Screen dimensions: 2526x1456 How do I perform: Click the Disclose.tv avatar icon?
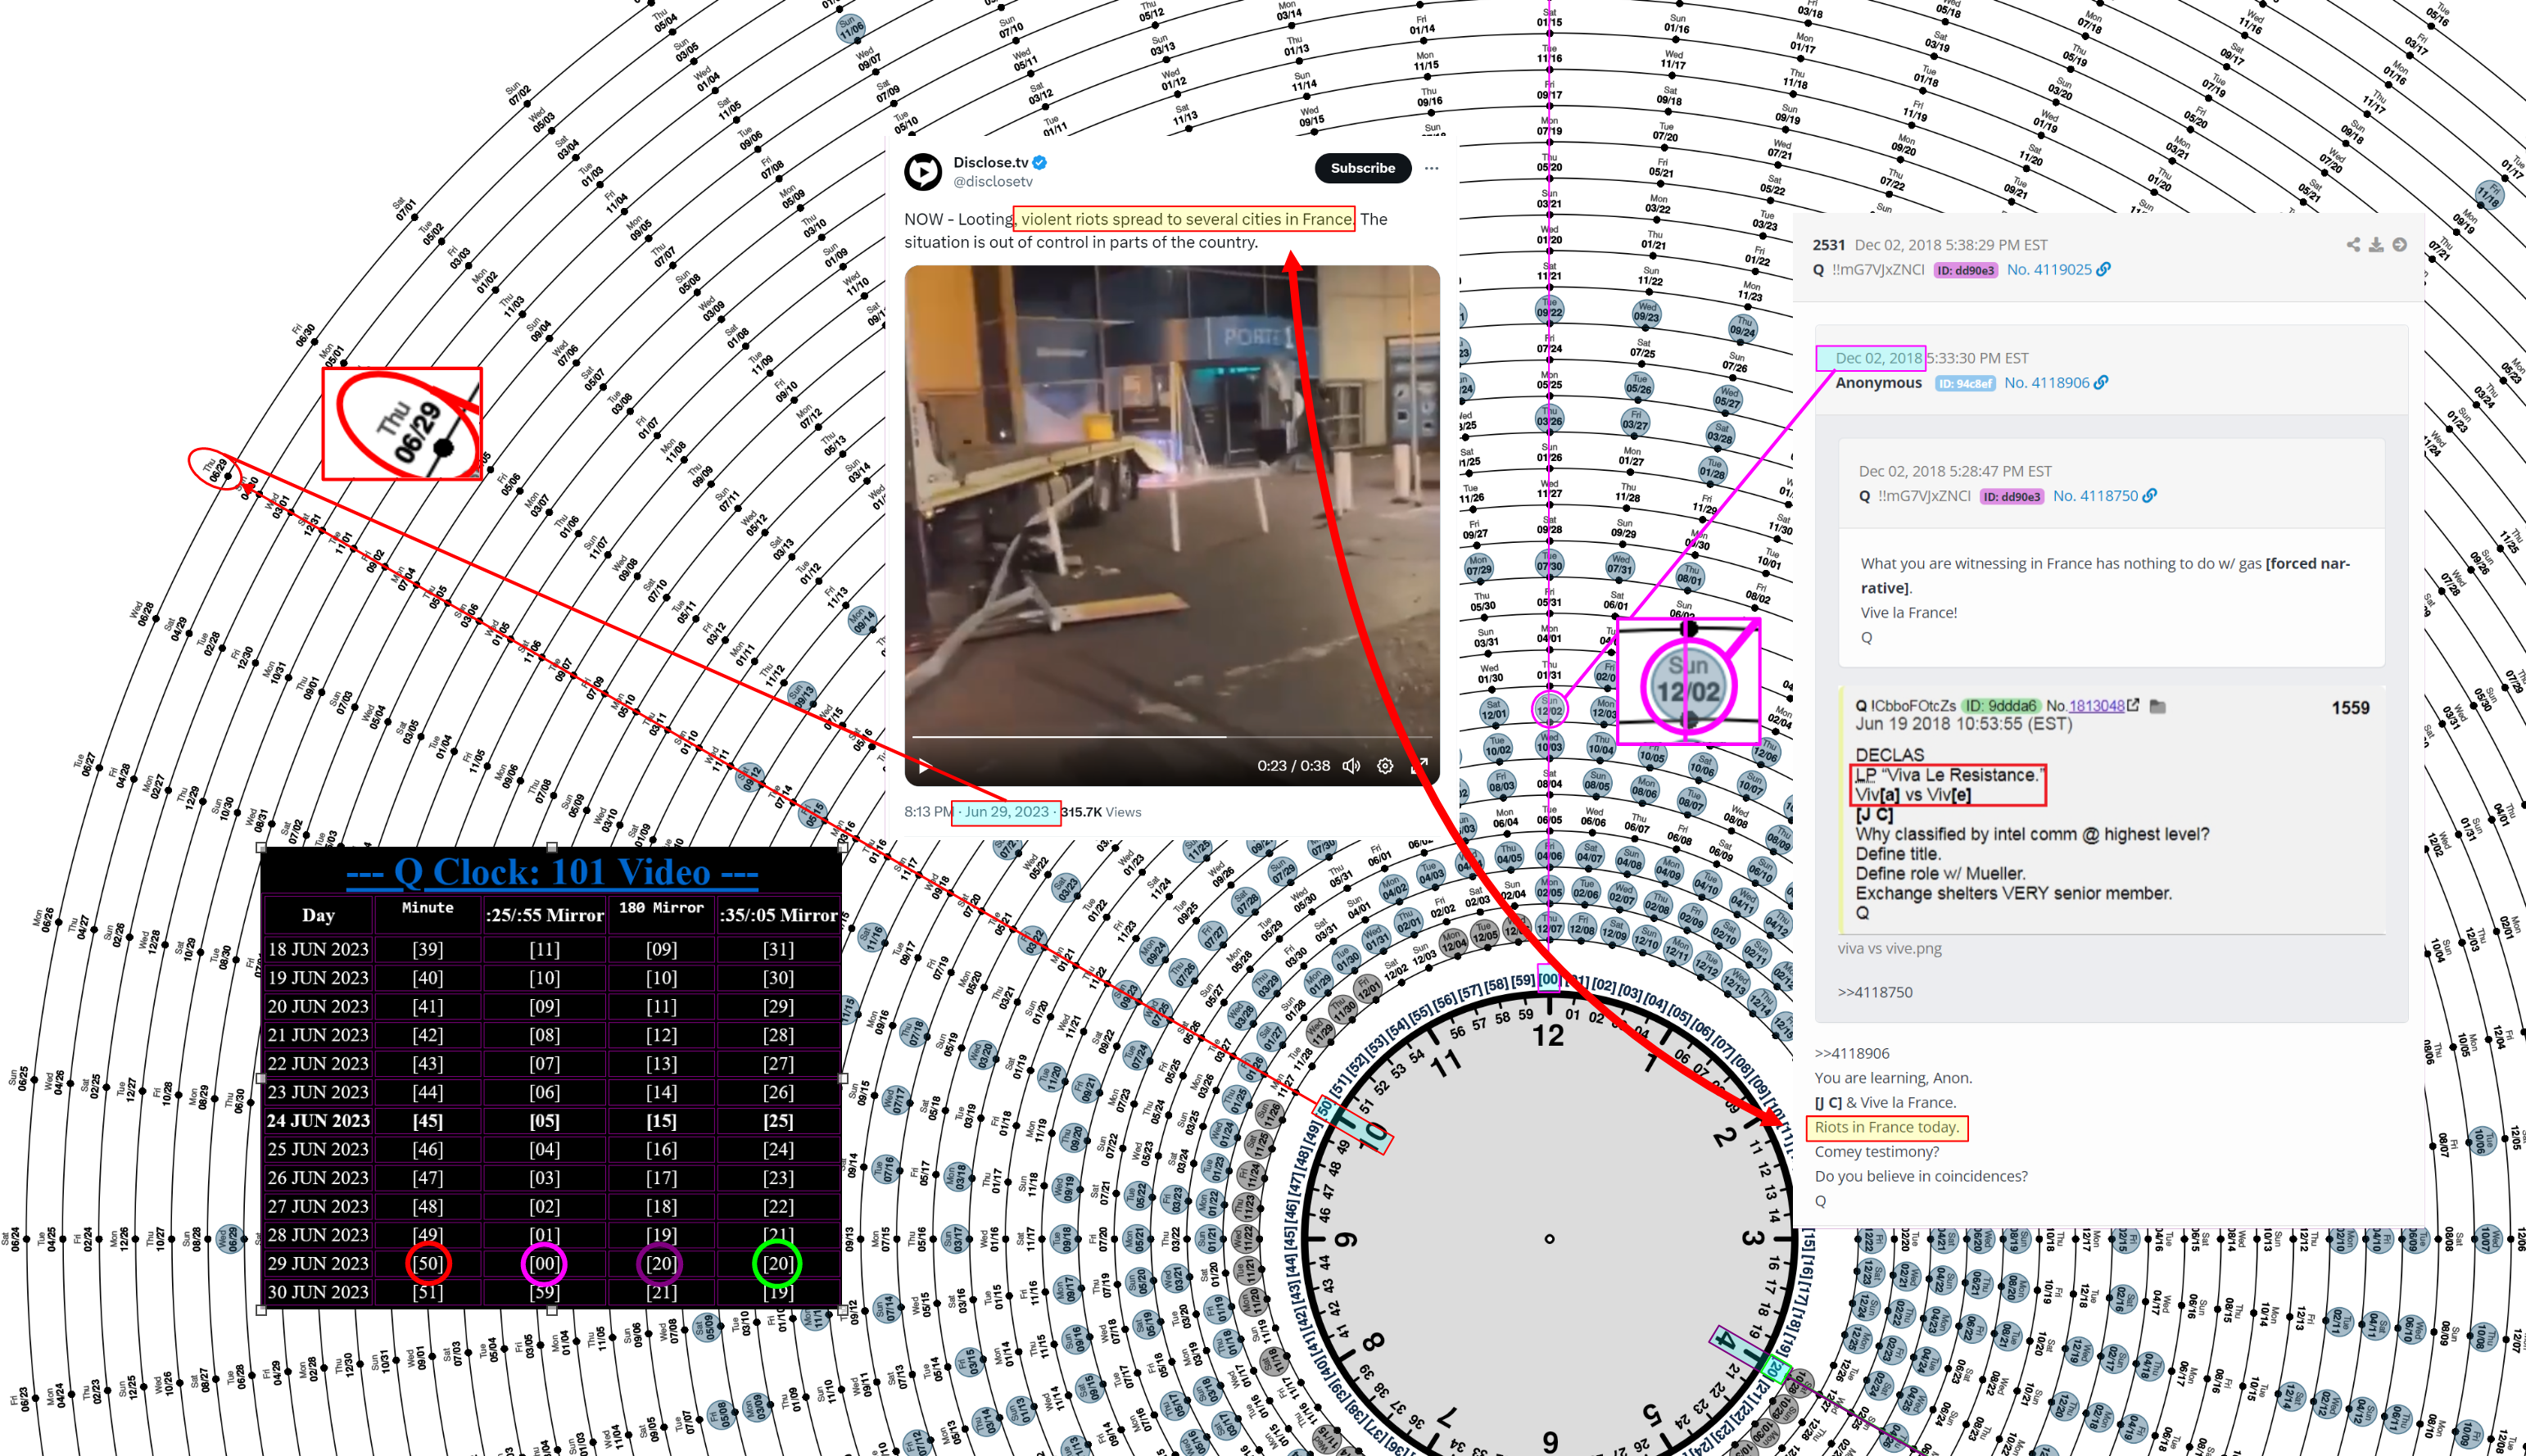coord(922,171)
